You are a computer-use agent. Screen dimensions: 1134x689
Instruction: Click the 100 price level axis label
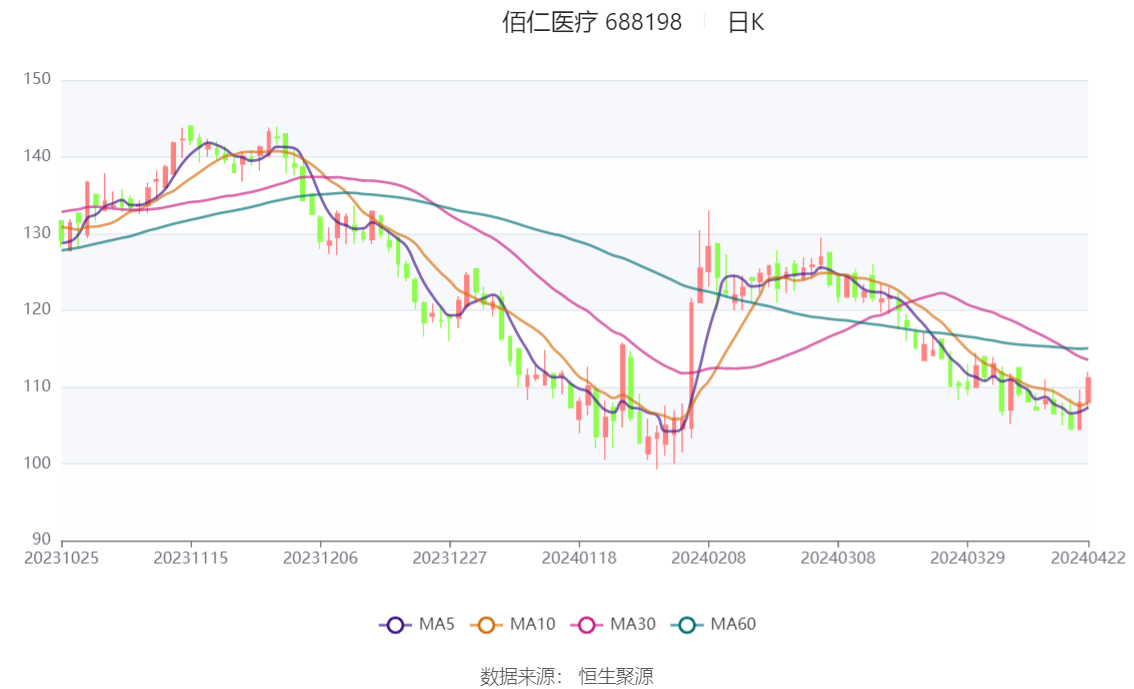coord(37,463)
